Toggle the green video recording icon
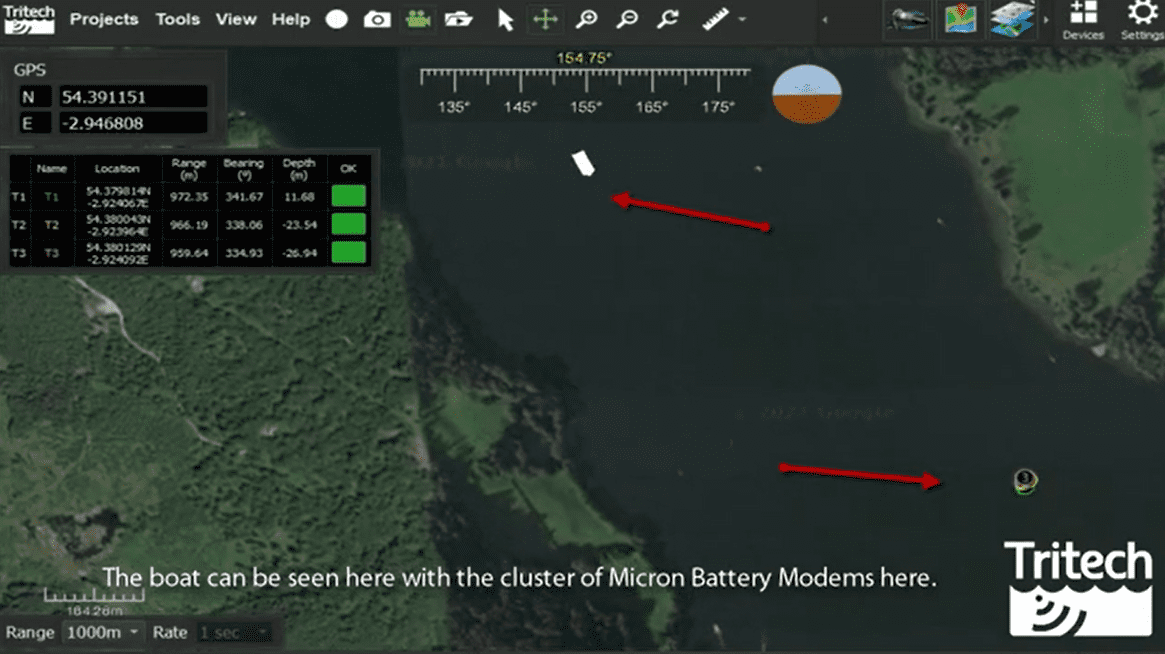 click(x=417, y=19)
